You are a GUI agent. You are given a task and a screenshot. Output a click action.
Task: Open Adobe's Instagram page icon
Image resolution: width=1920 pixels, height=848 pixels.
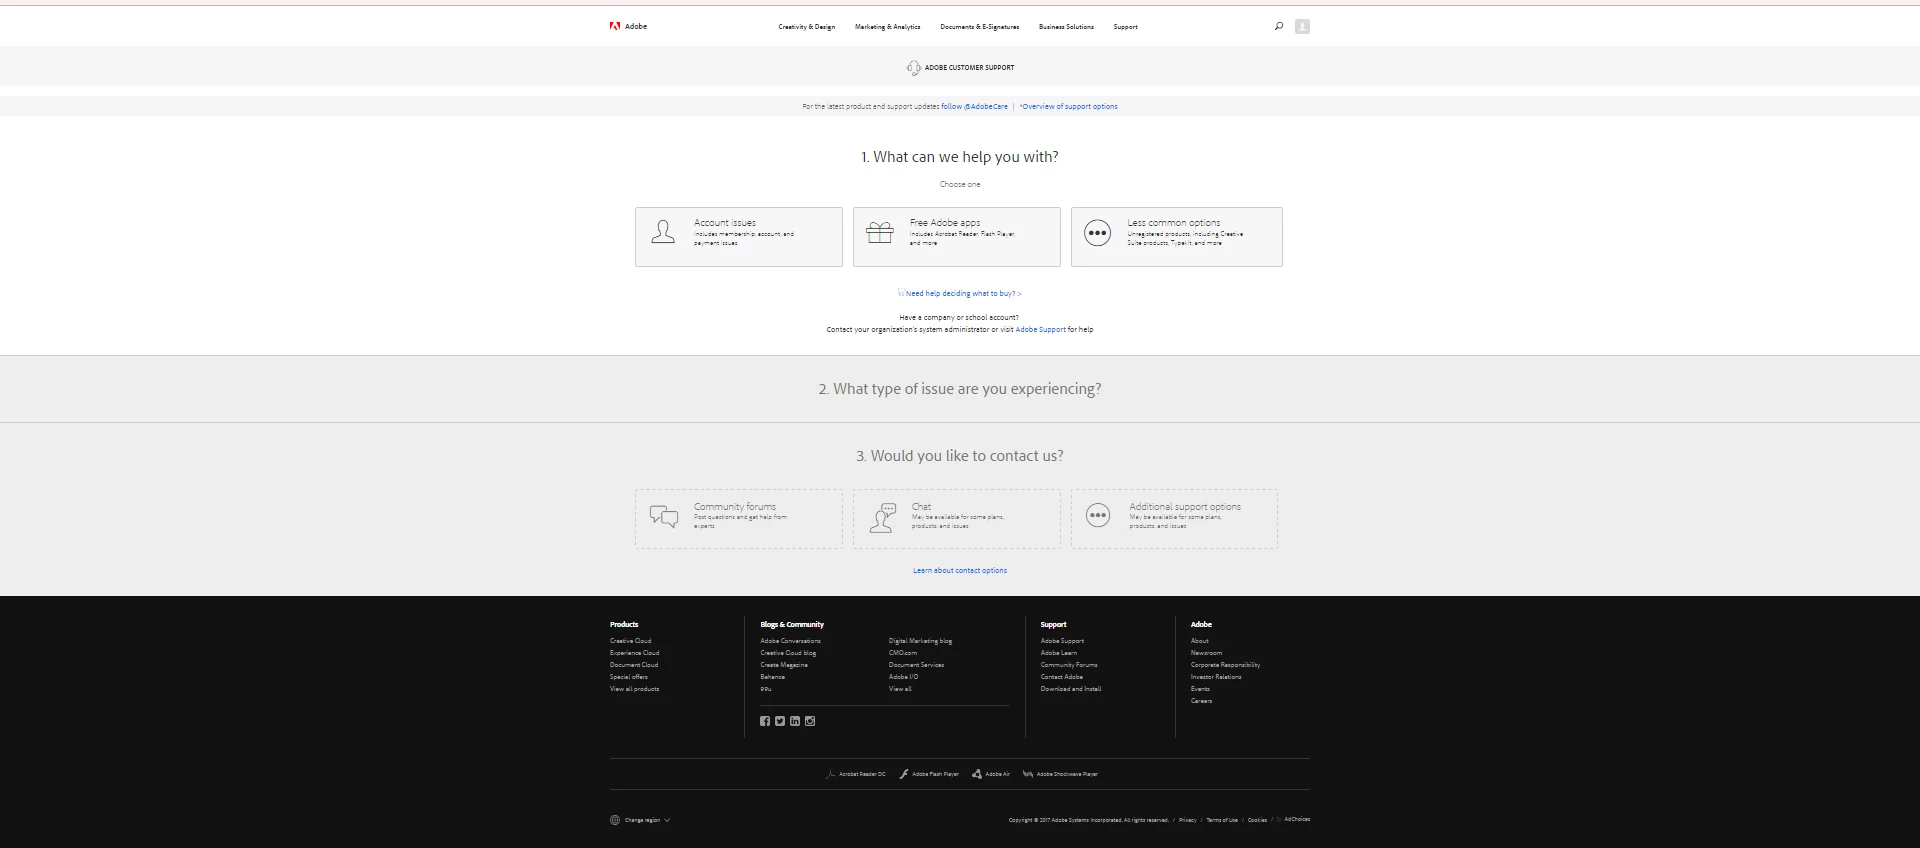[x=810, y=721]
